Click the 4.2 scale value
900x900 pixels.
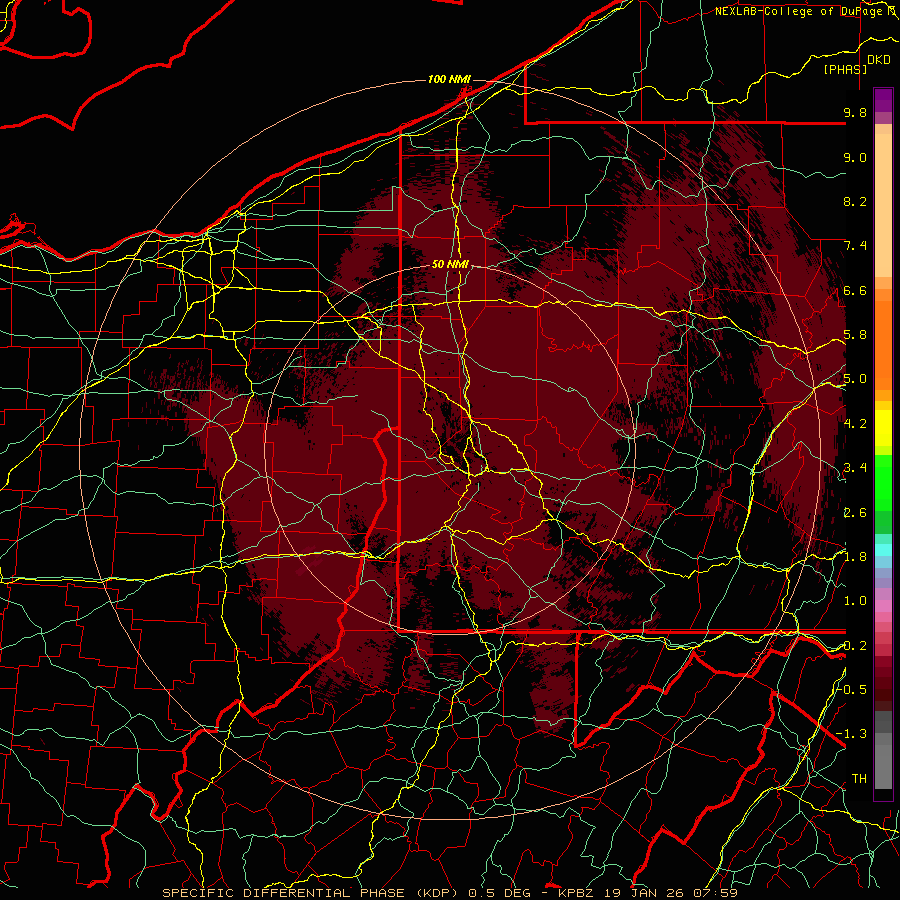pos(855,424)
